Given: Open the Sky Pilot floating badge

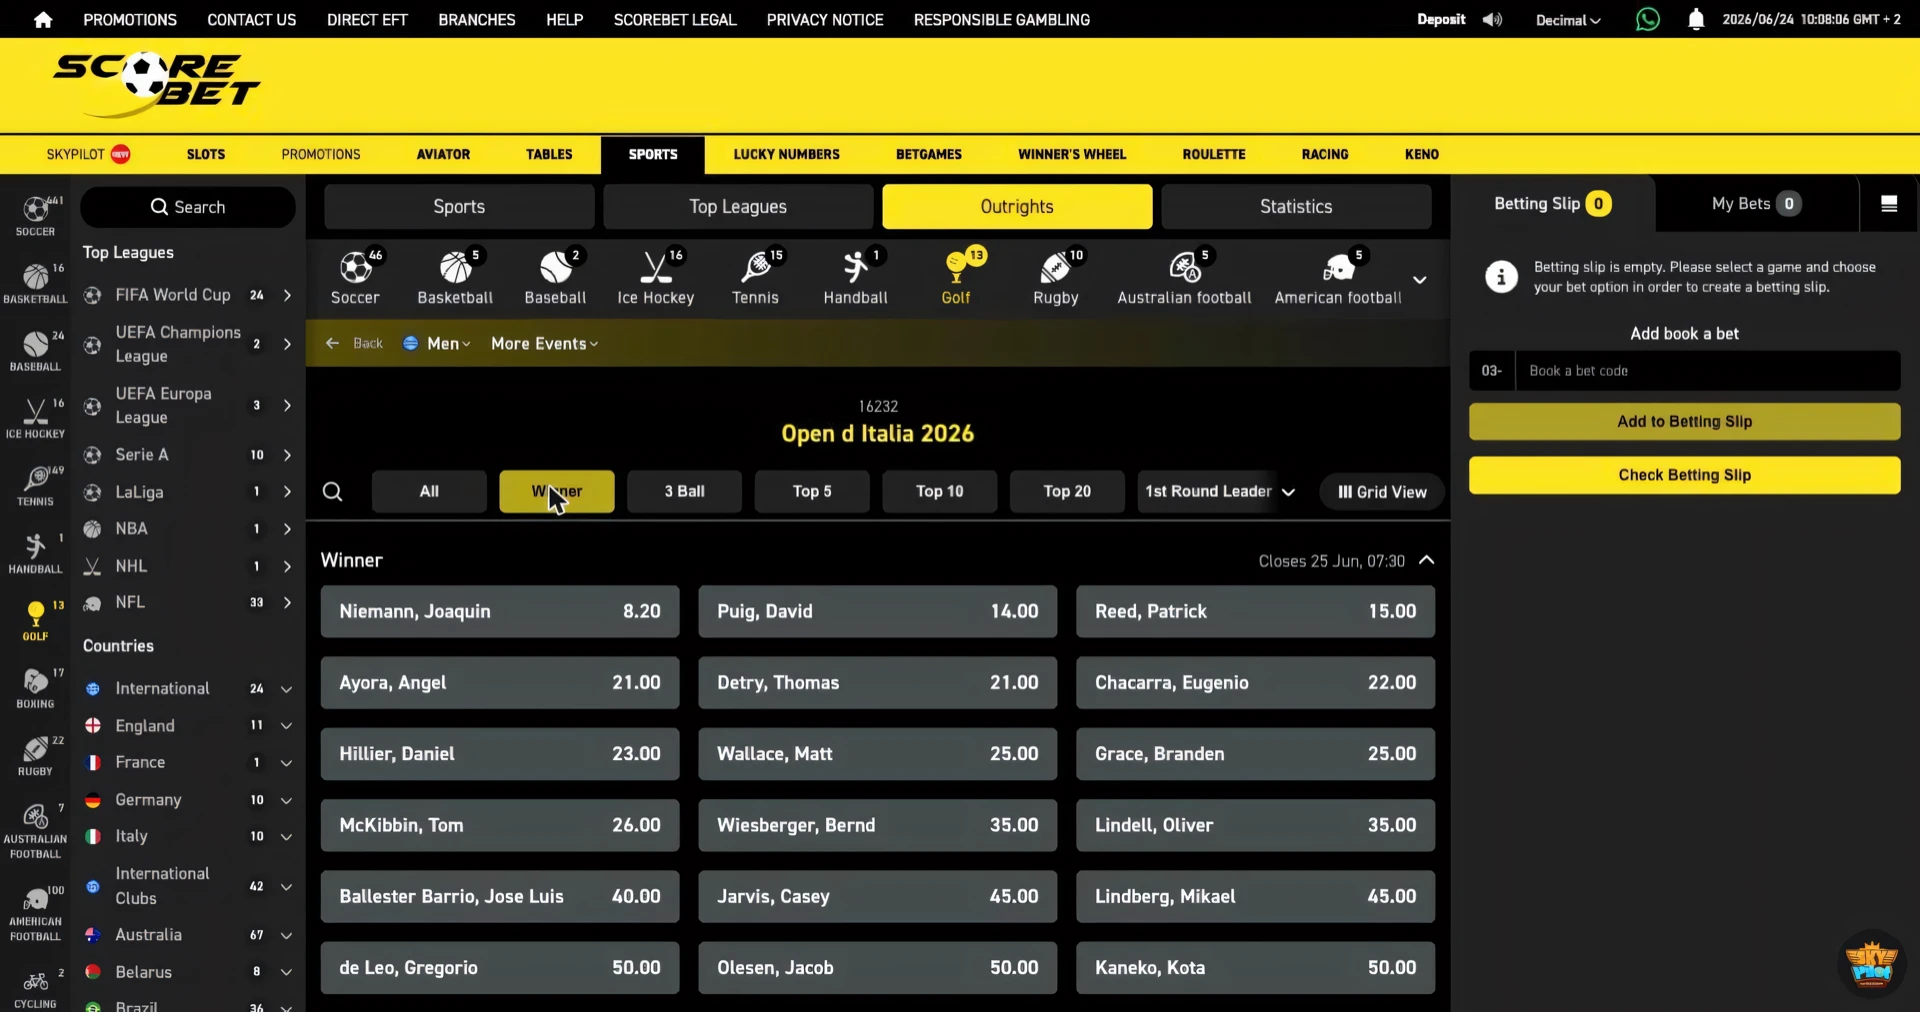Looking at the screenshot, I should pyautogui.click(x=1871, y=964).
